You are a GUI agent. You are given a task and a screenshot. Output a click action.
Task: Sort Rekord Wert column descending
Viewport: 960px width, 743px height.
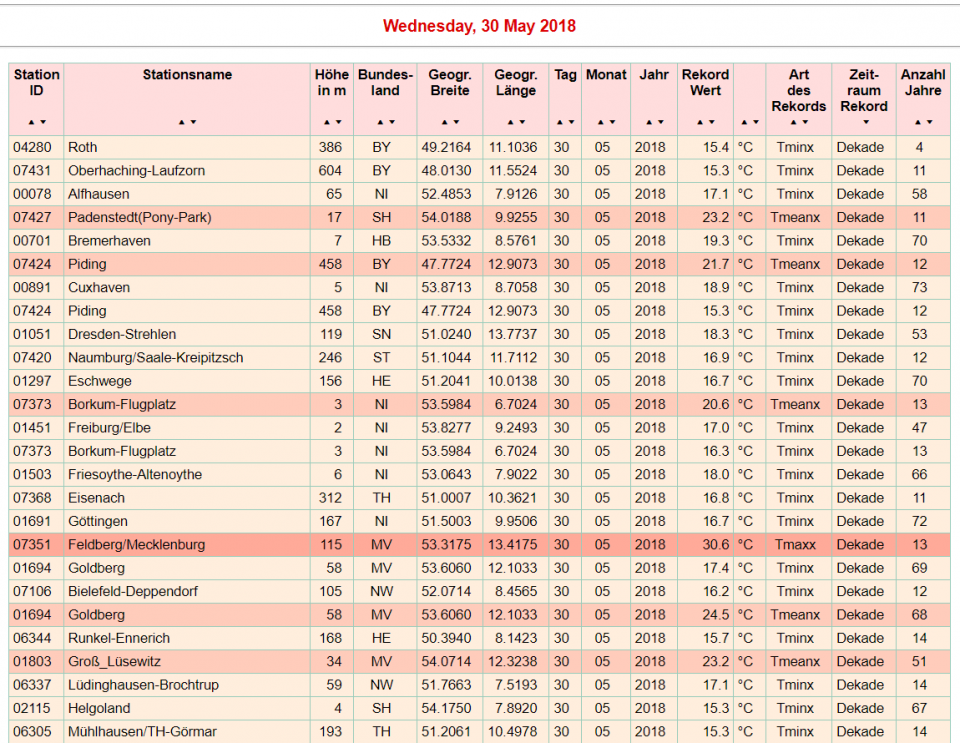[711, 122]
